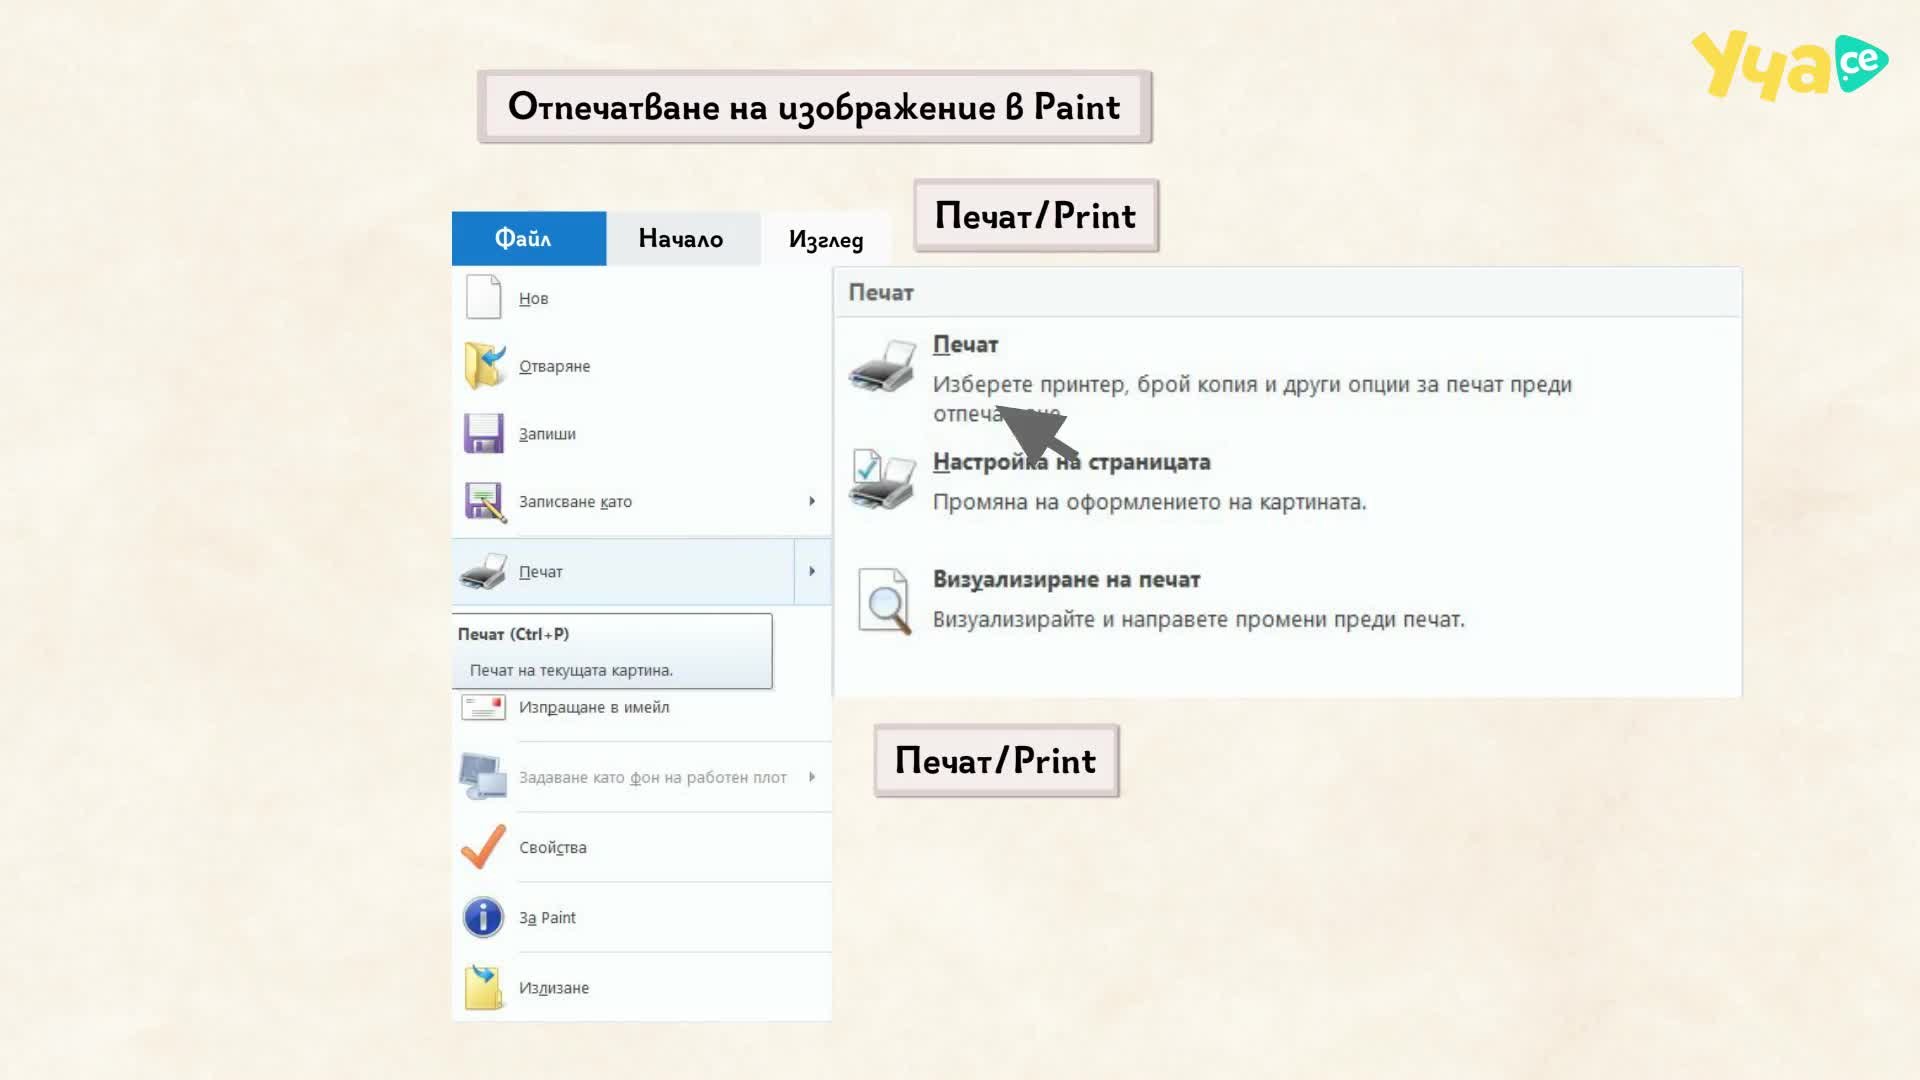Select Визуализиране на печат option
The height and width of the screenshot is (1080, 1920).
point(1066,579)
